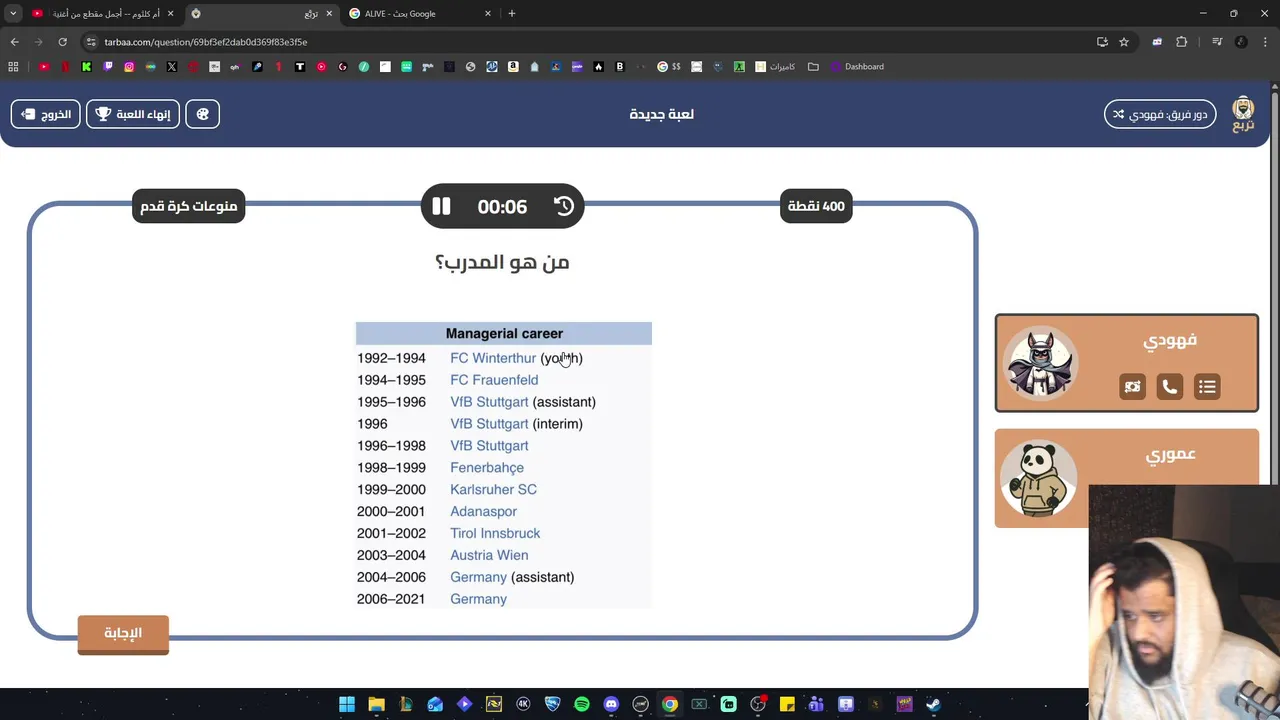This screenshot has width=1280, height=720.
Task: Click the فهودي team avatar
Action: tap(1041, 363)
